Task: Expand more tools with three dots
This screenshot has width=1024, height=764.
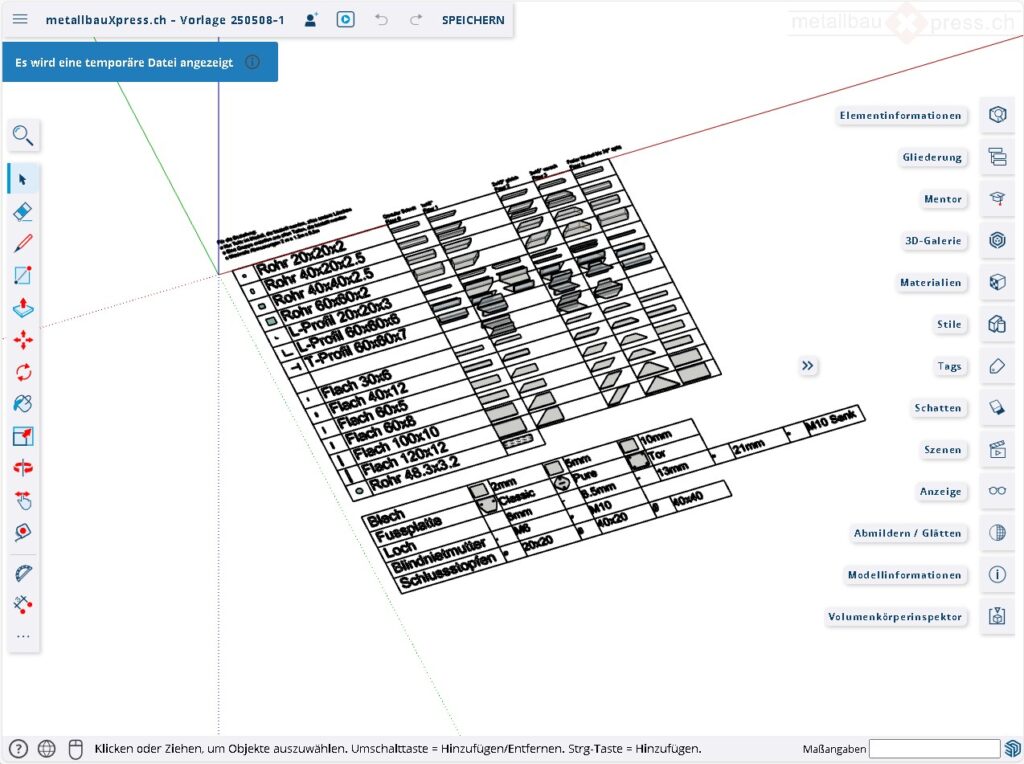Action: tap(23, 636)
